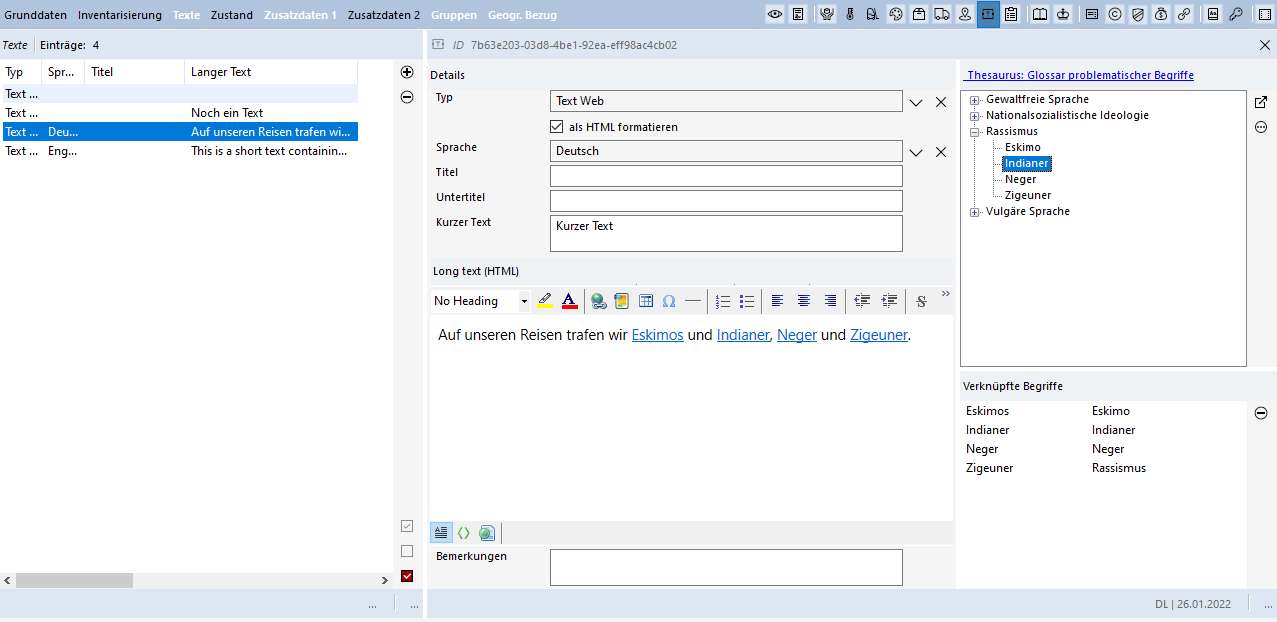Open the painter's palette icon panel
This screenshot has height=622, width=1277.
pos(895,14)
